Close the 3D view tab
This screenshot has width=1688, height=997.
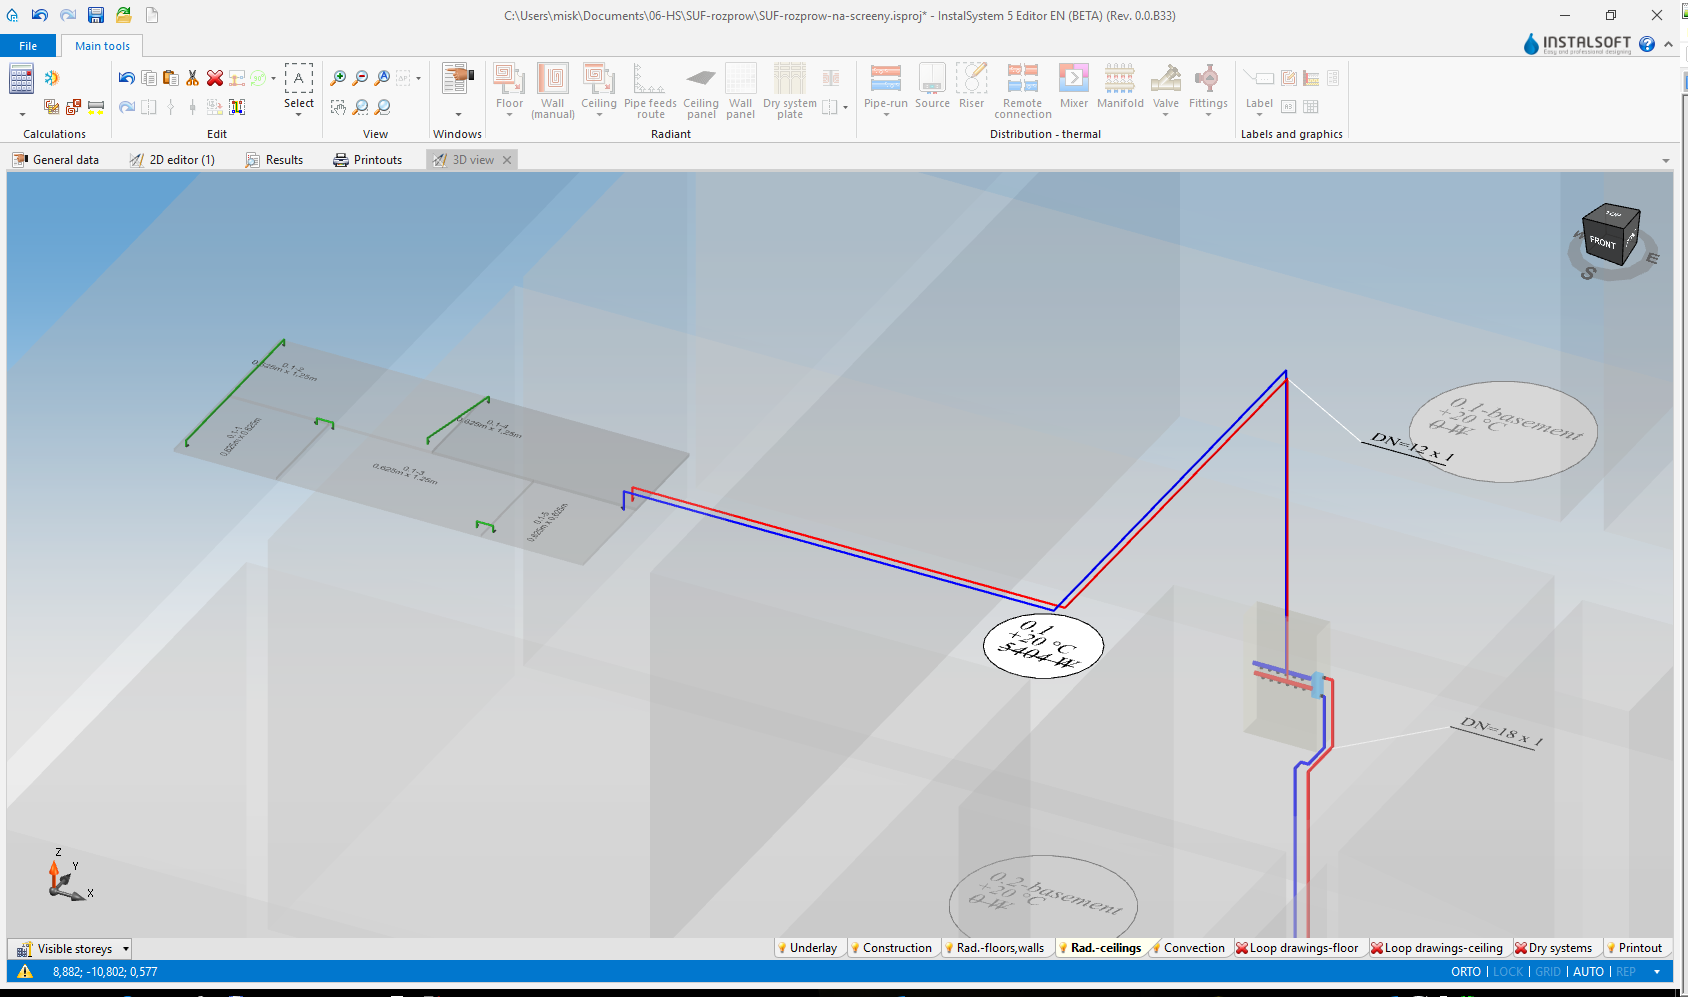click(x=507, y=160)
